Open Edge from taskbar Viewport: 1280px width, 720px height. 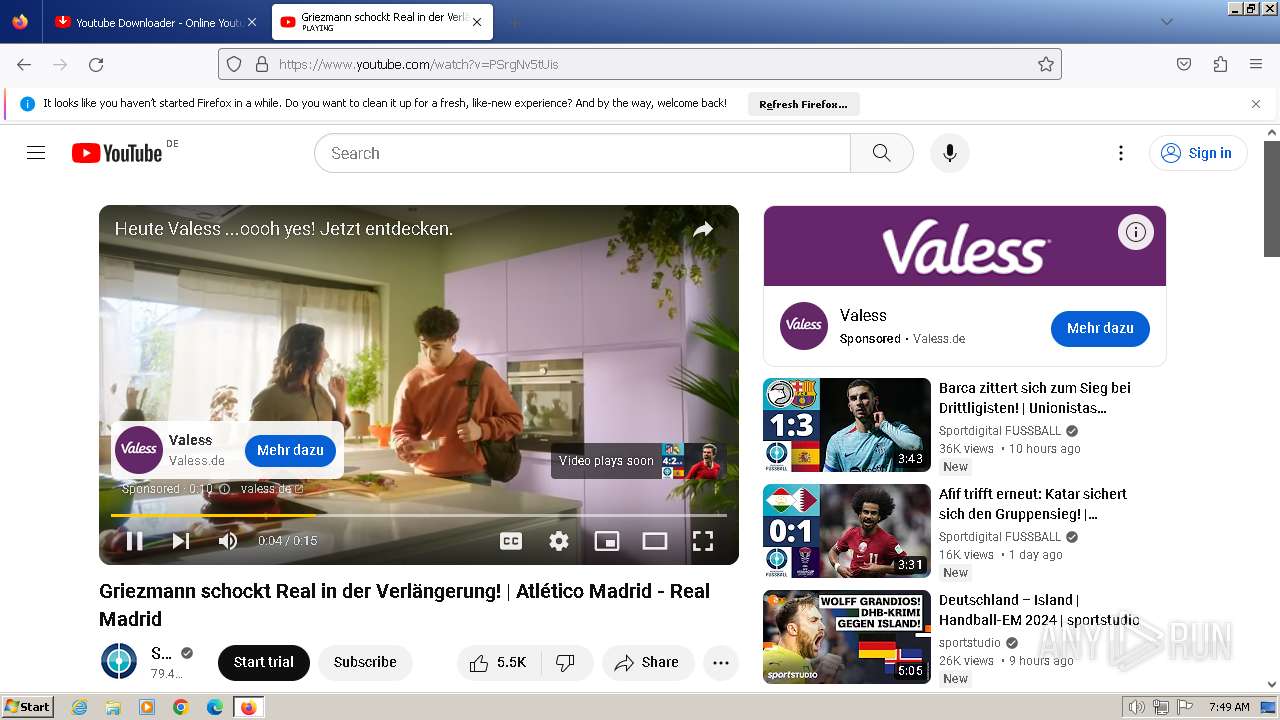215,707
